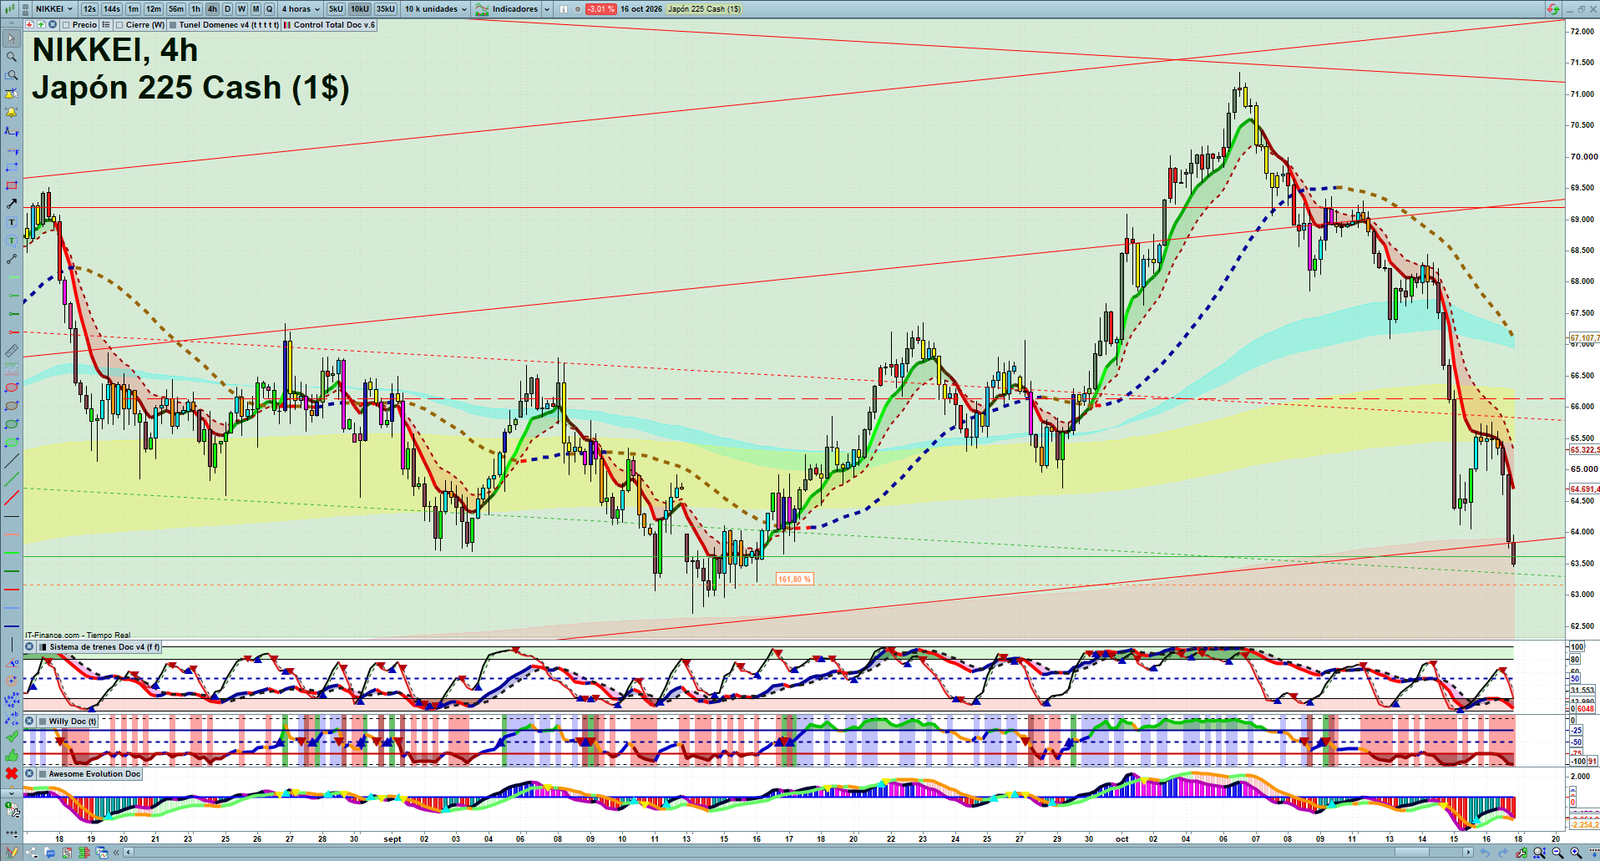Click the red plus icon above price chart
The image size is (1600, 861).
tap(29, 24)
